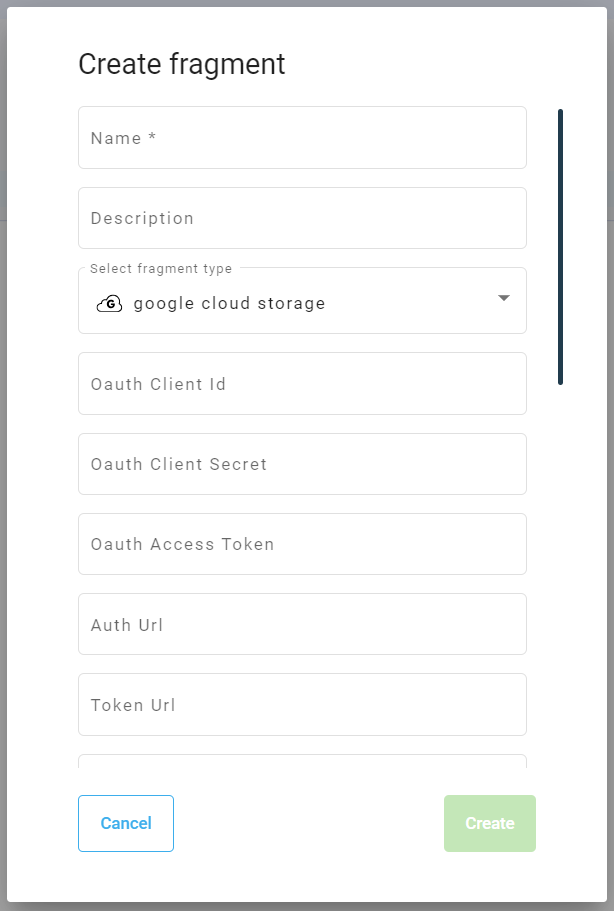
Task: Click the Create fragment dialog title
Action: 180,64
